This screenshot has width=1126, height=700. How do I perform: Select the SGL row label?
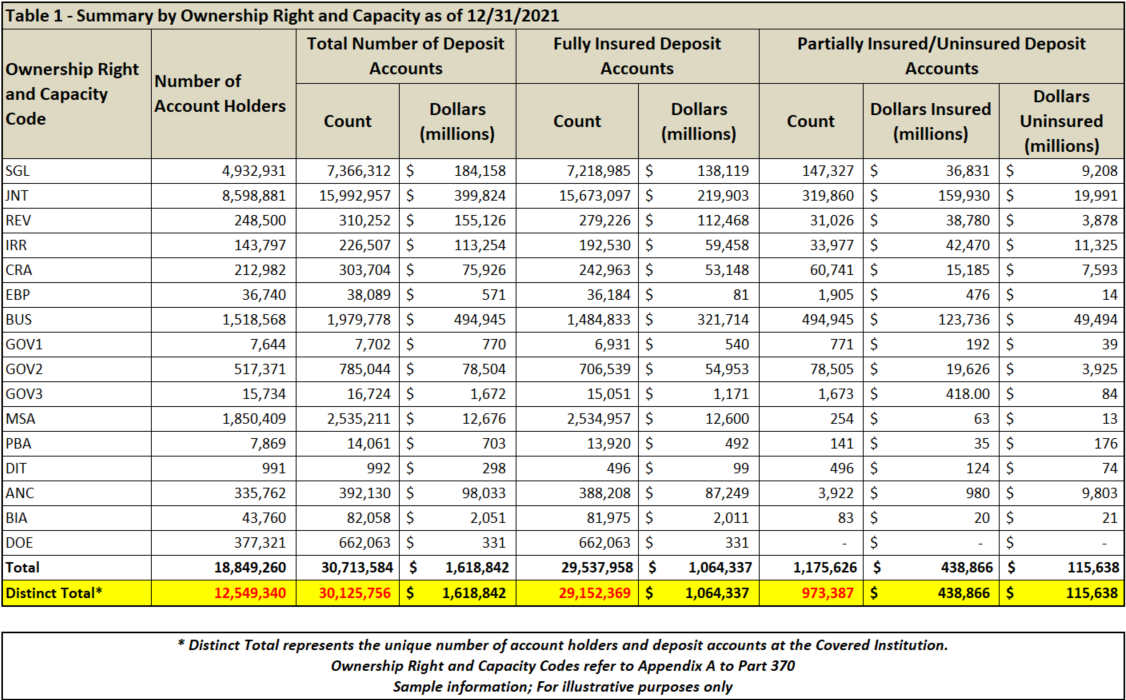point(19,171)
